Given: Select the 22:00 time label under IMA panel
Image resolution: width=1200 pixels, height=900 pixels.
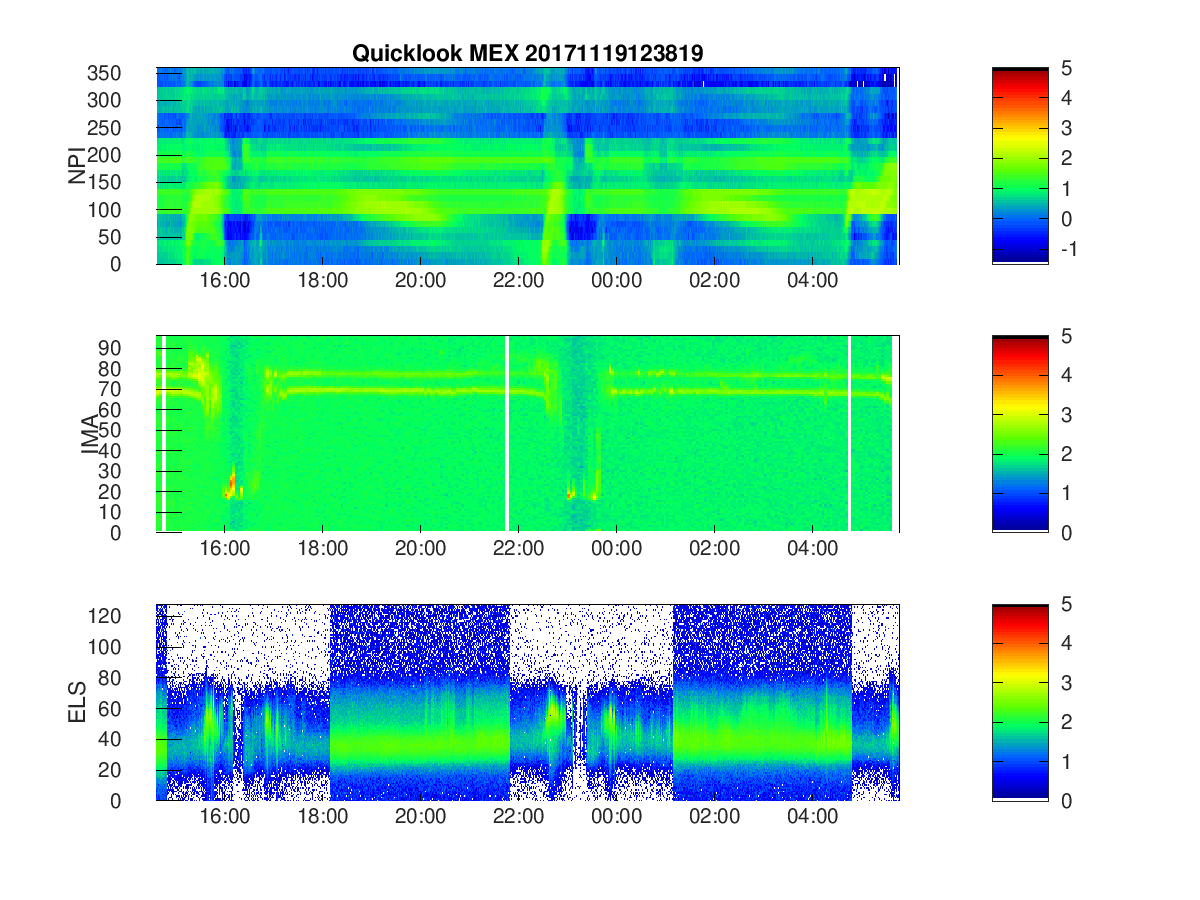Looking at the screenshot, I should tap(519, 550).
